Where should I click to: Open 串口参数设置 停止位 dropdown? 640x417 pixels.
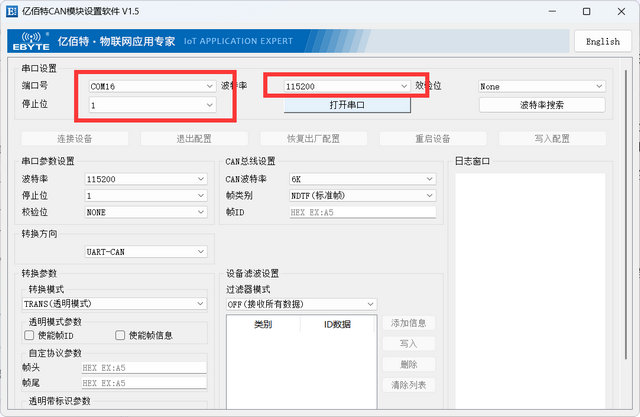[x=146, y=196]
